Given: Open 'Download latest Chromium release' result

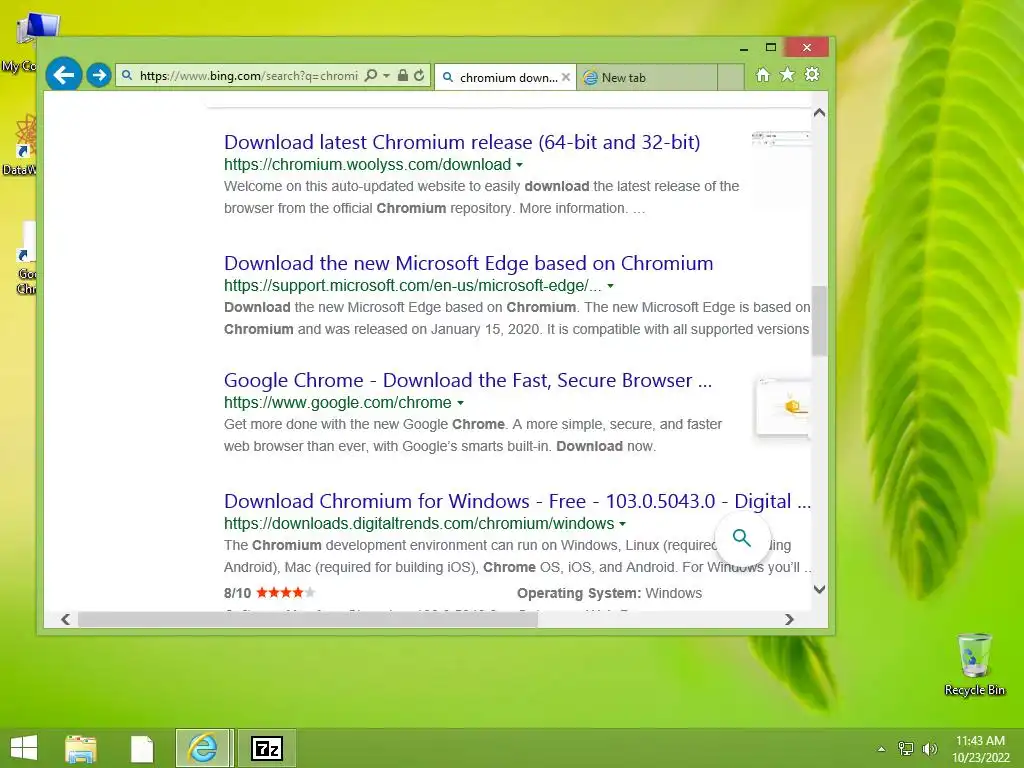Looking at the screenshot, I should (x=462, y=142).
